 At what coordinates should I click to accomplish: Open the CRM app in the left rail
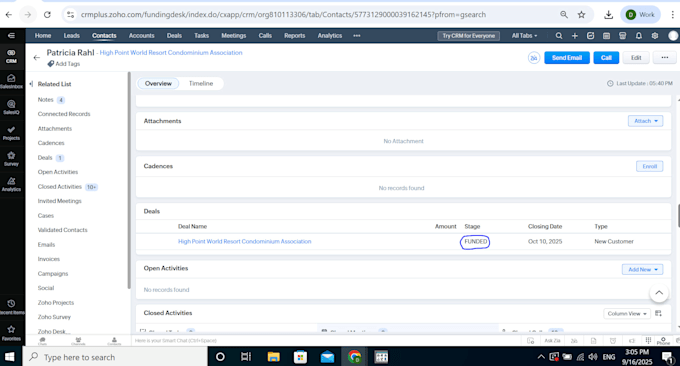pos(11,56)
